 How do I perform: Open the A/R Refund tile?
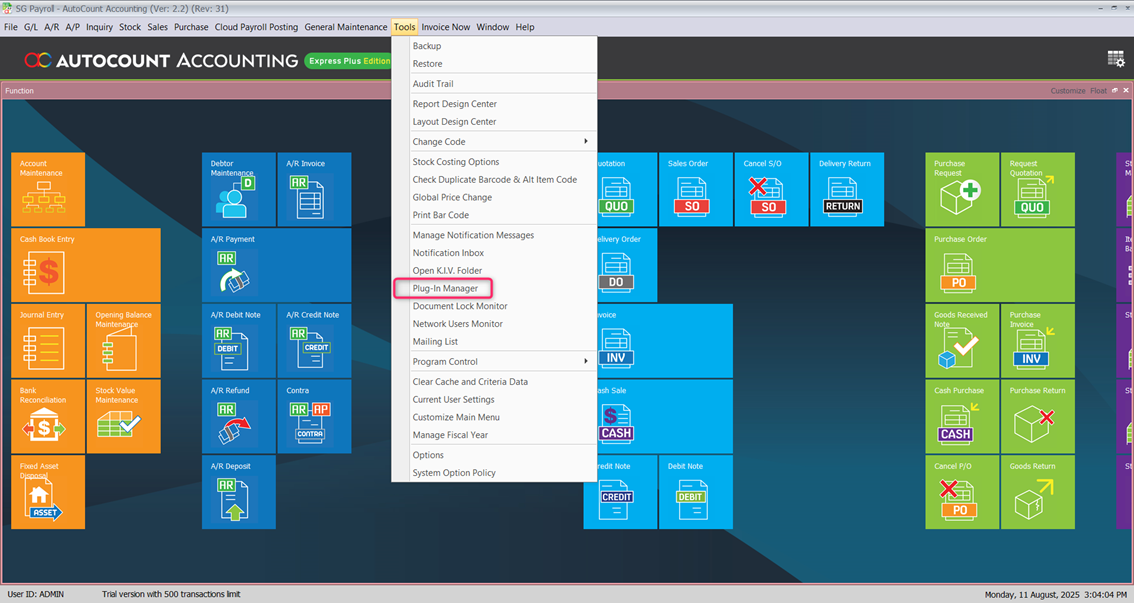(239, 416)
